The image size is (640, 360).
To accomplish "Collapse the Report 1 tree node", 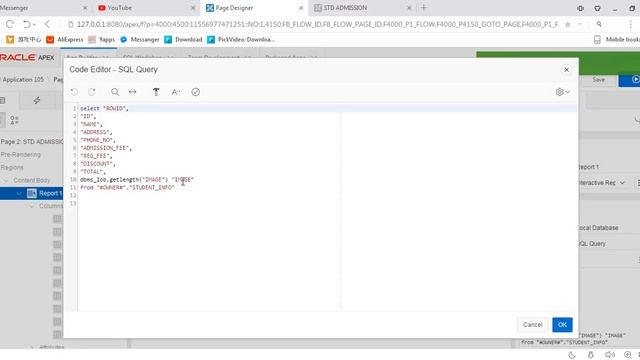I will point(19,193).
